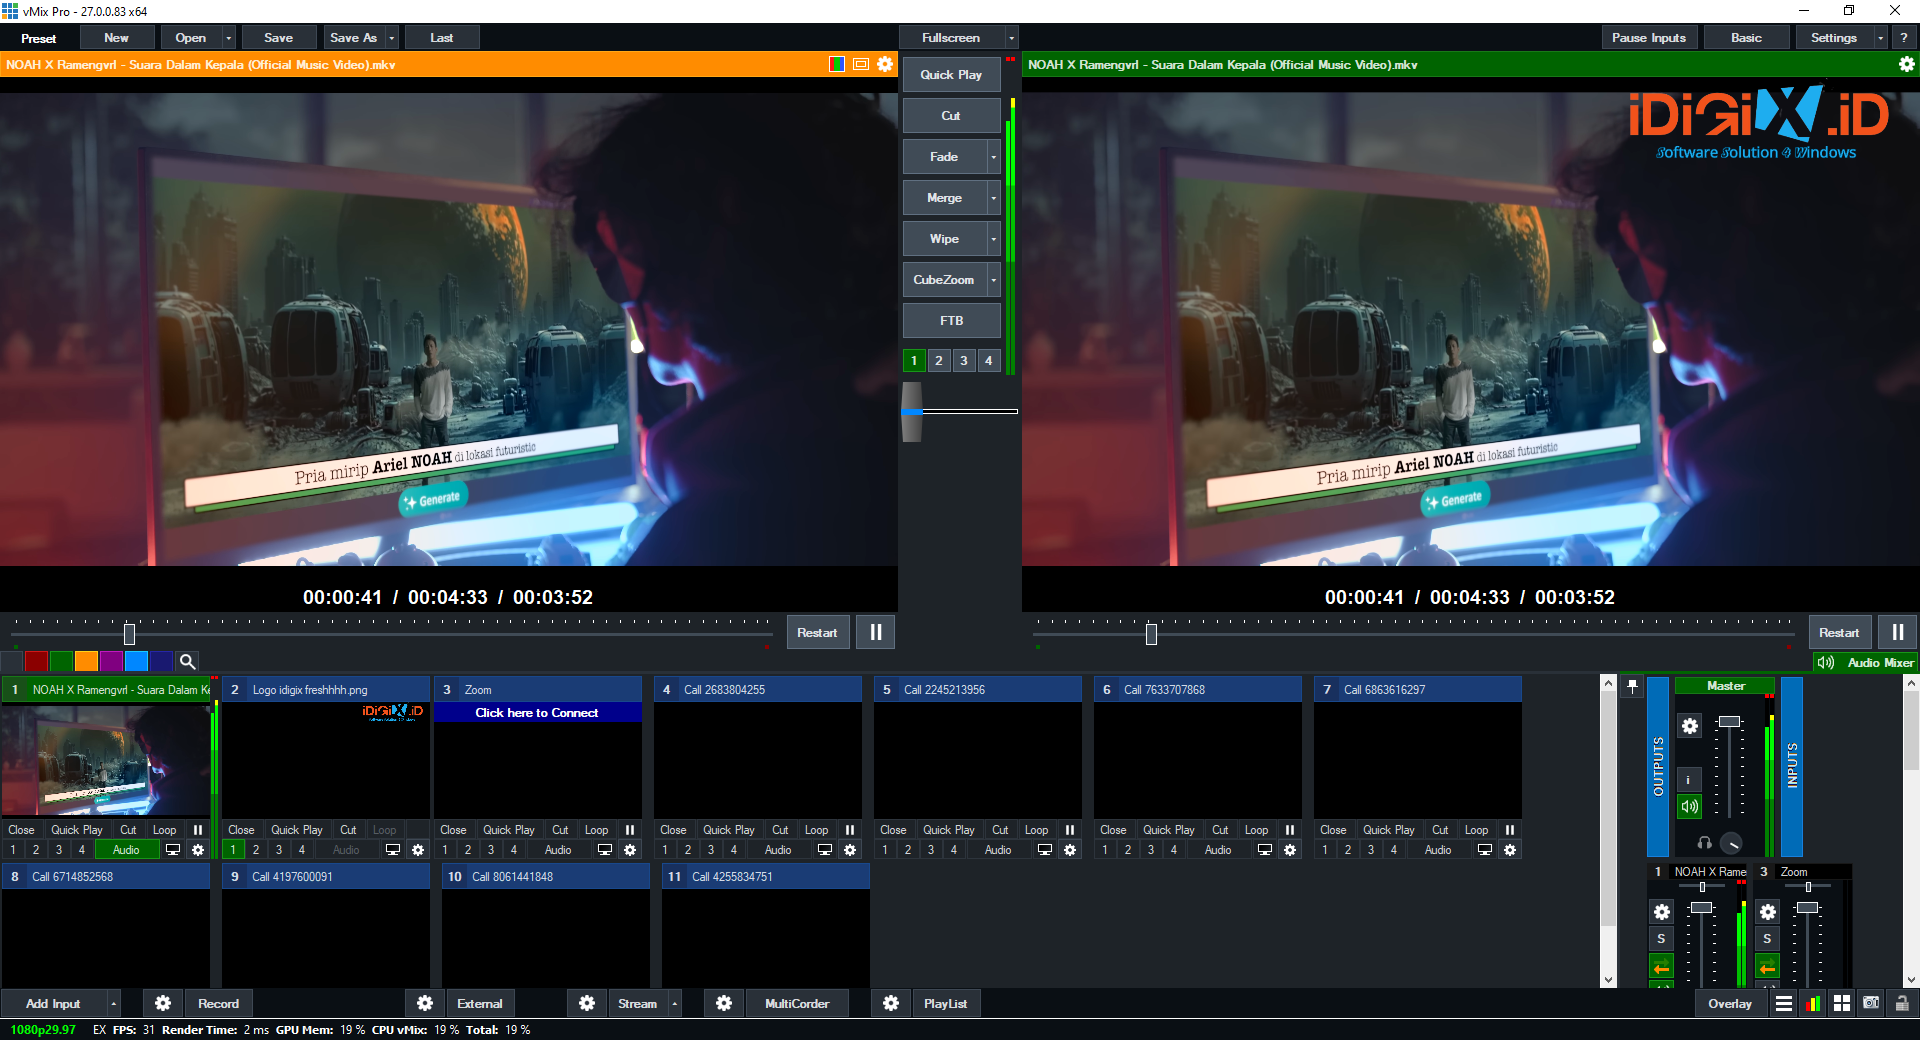Expand the Wipe transition dropdown arrow
This screenshot has width=1920, height=1040.
click(x=993, y=239)
